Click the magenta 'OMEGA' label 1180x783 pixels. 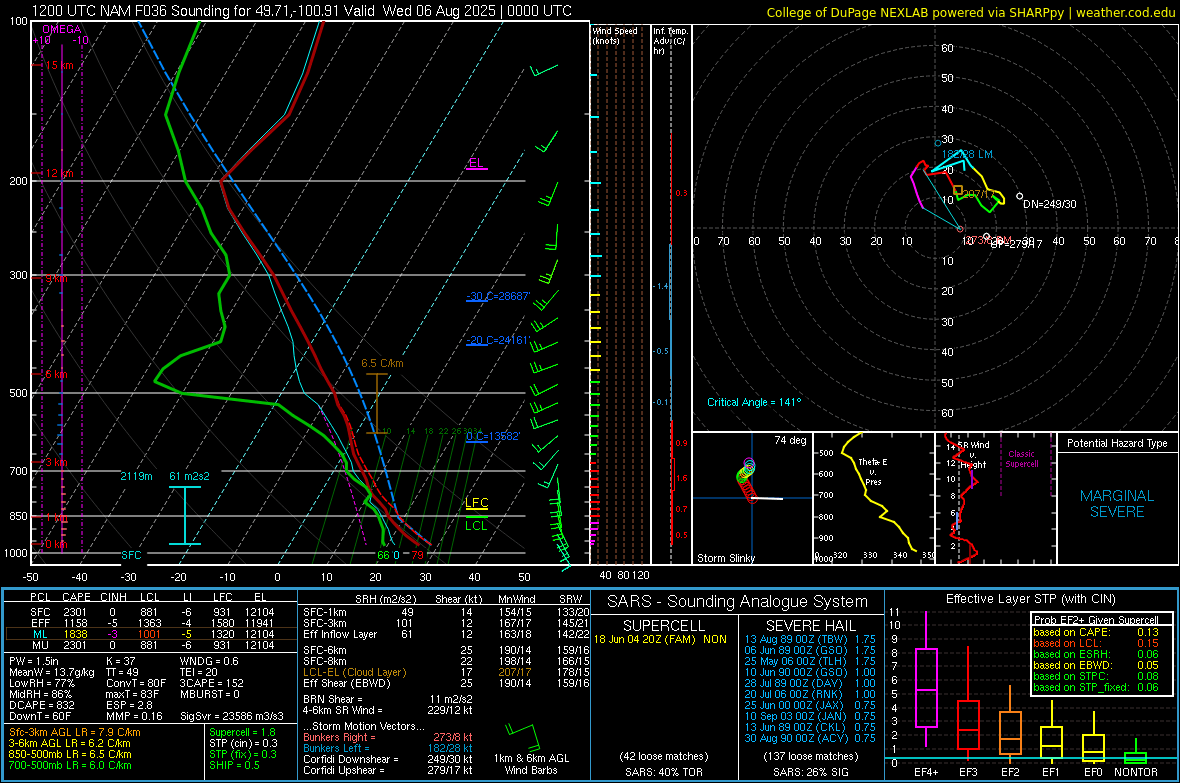[62, 29]
